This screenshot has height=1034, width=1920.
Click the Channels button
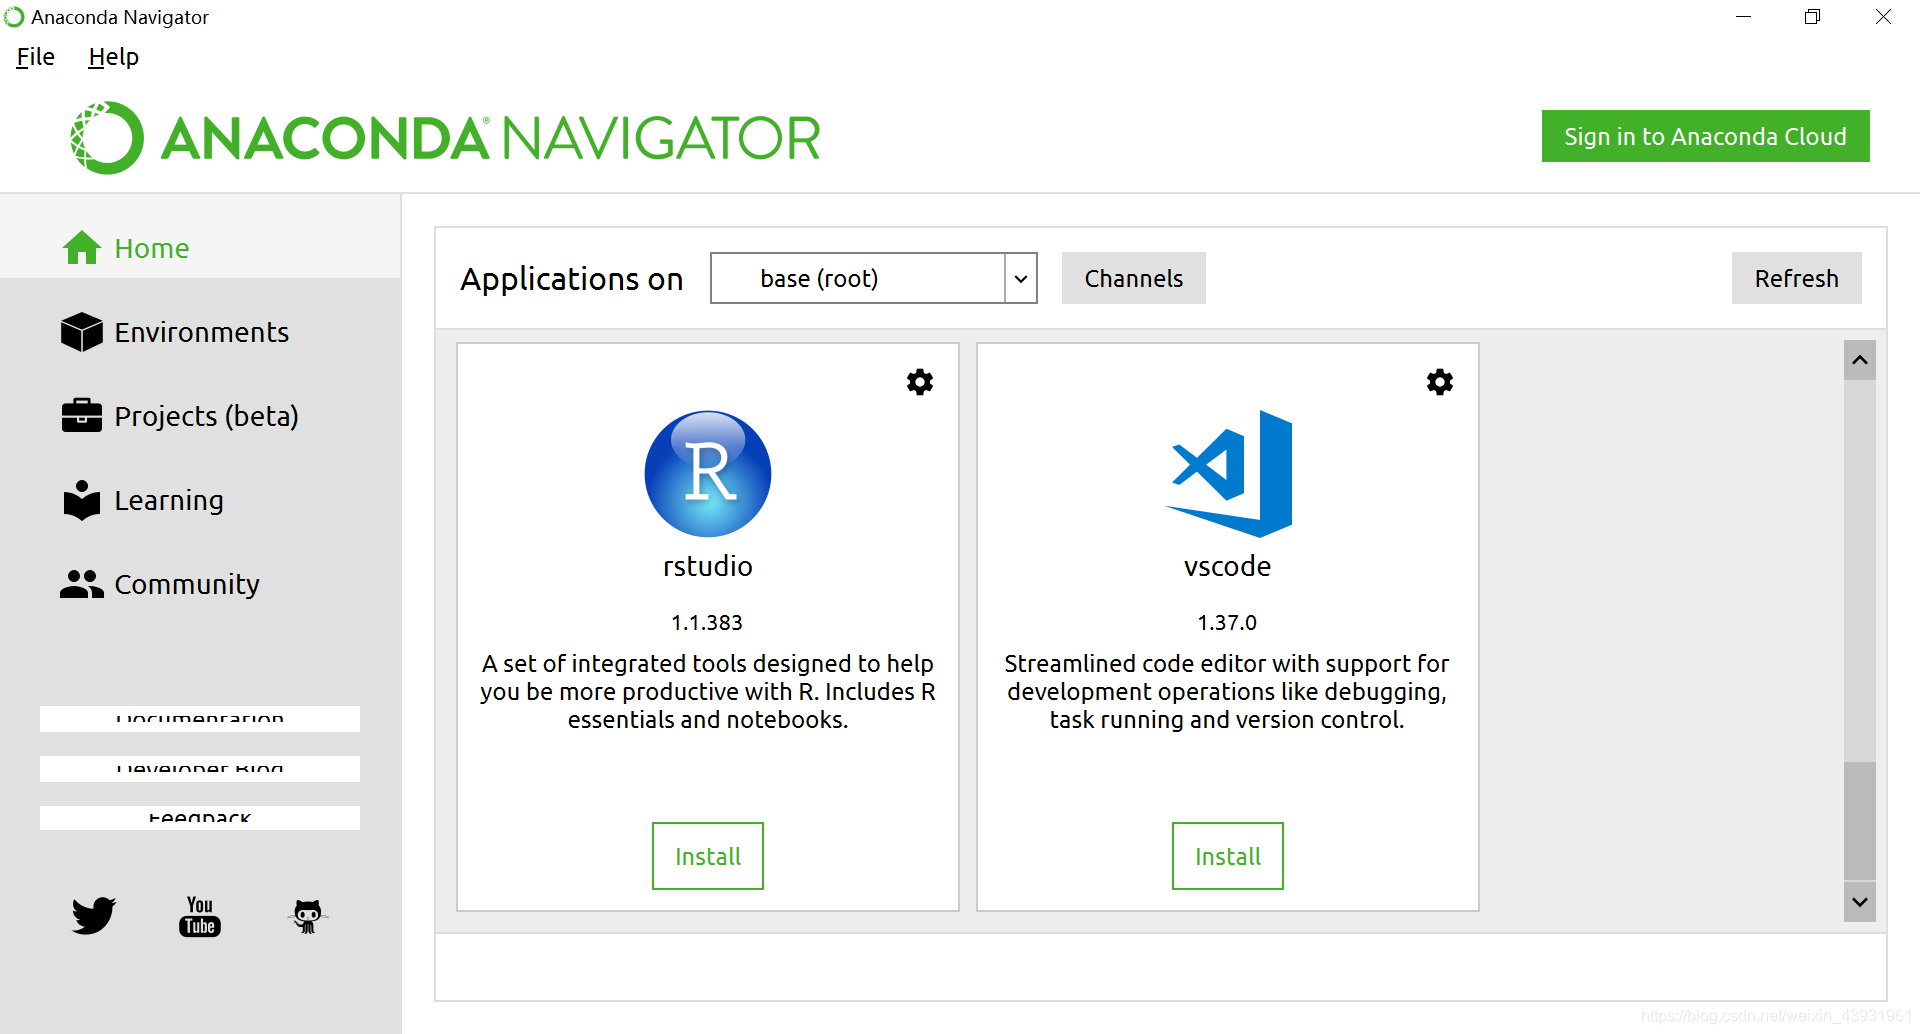click(x=1134, y=278)
